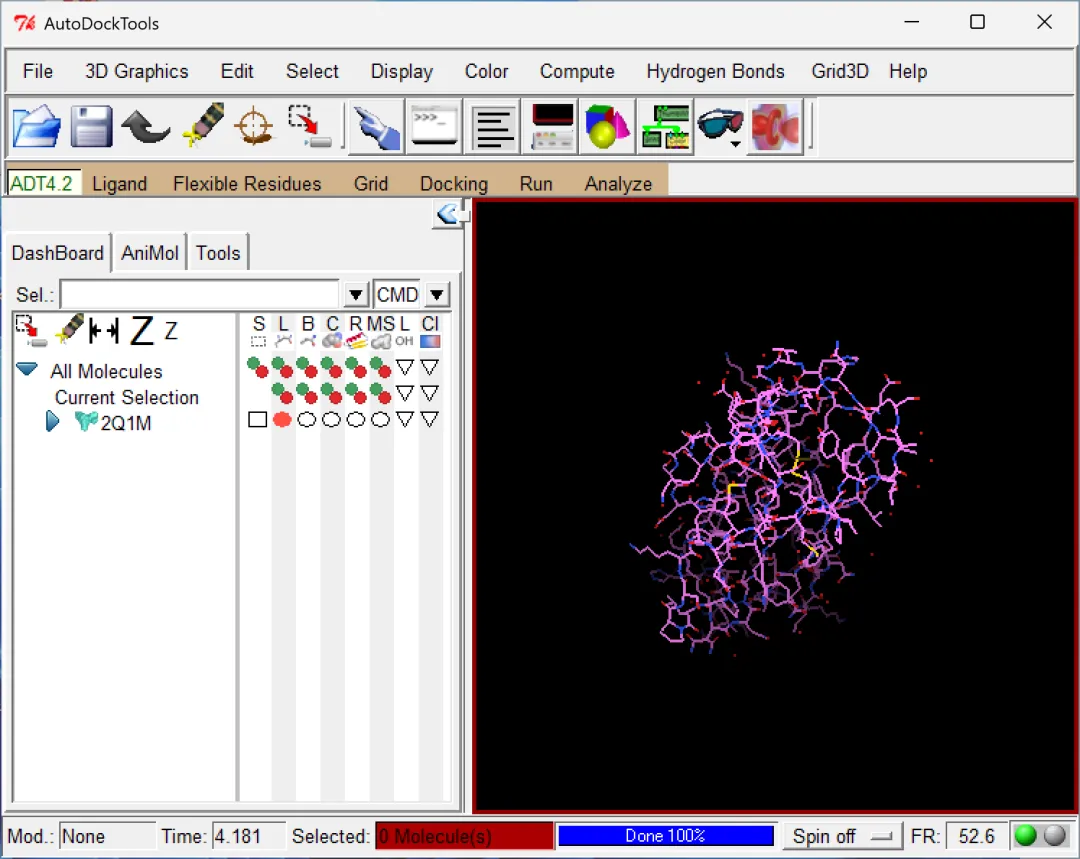Collapse the All Molecules tree node
Viewport: 1080px width, 859px height.
point(27,369)
